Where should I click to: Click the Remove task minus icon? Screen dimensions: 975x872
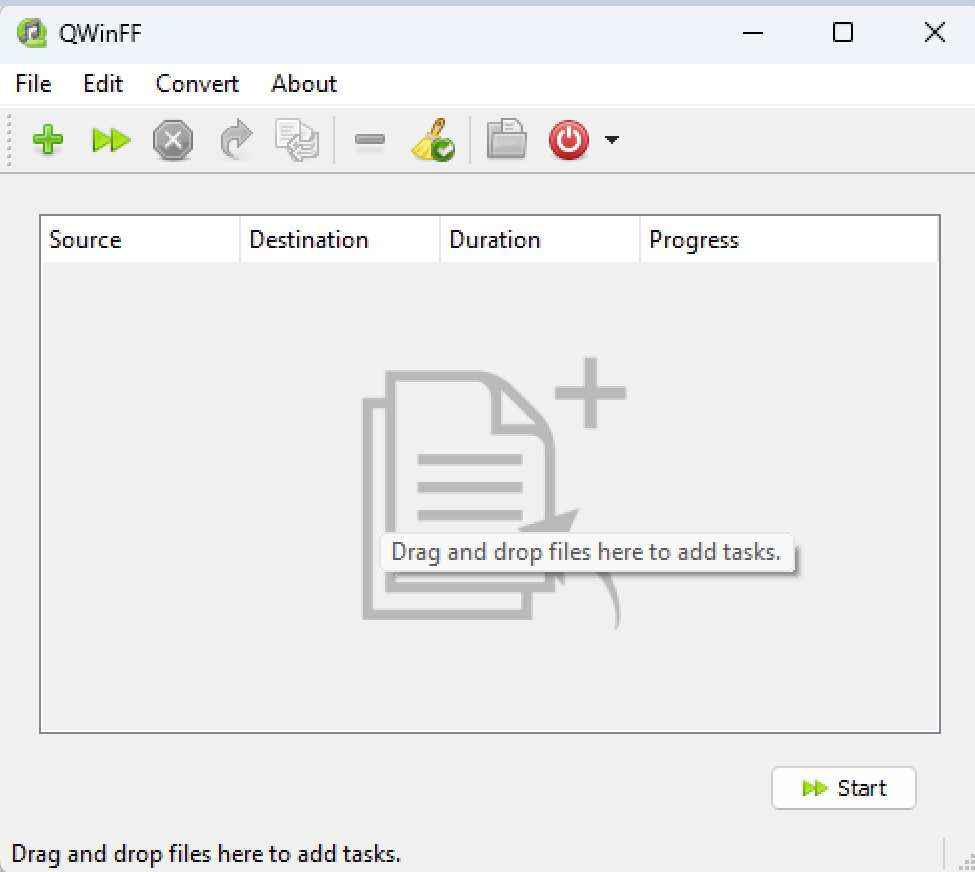(x=370, y=140)
